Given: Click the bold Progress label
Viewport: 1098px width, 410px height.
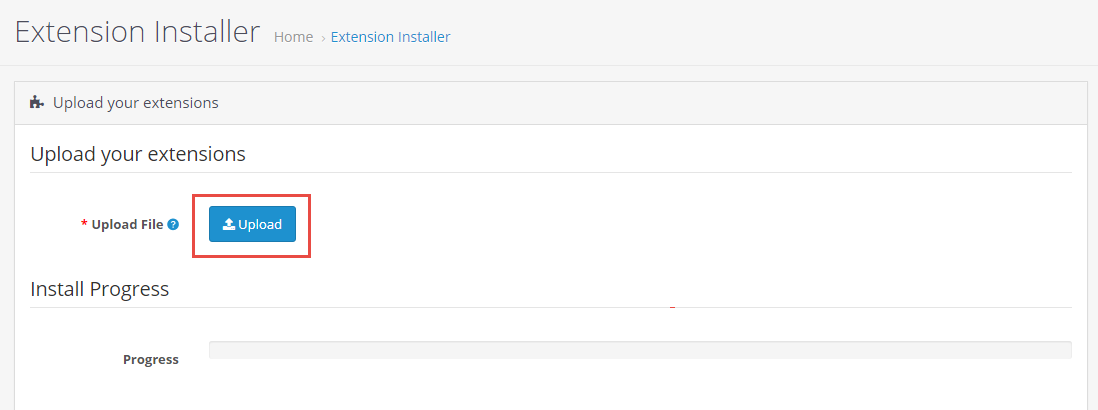Looking at the screenshot, I should click(x=151, y=360).
